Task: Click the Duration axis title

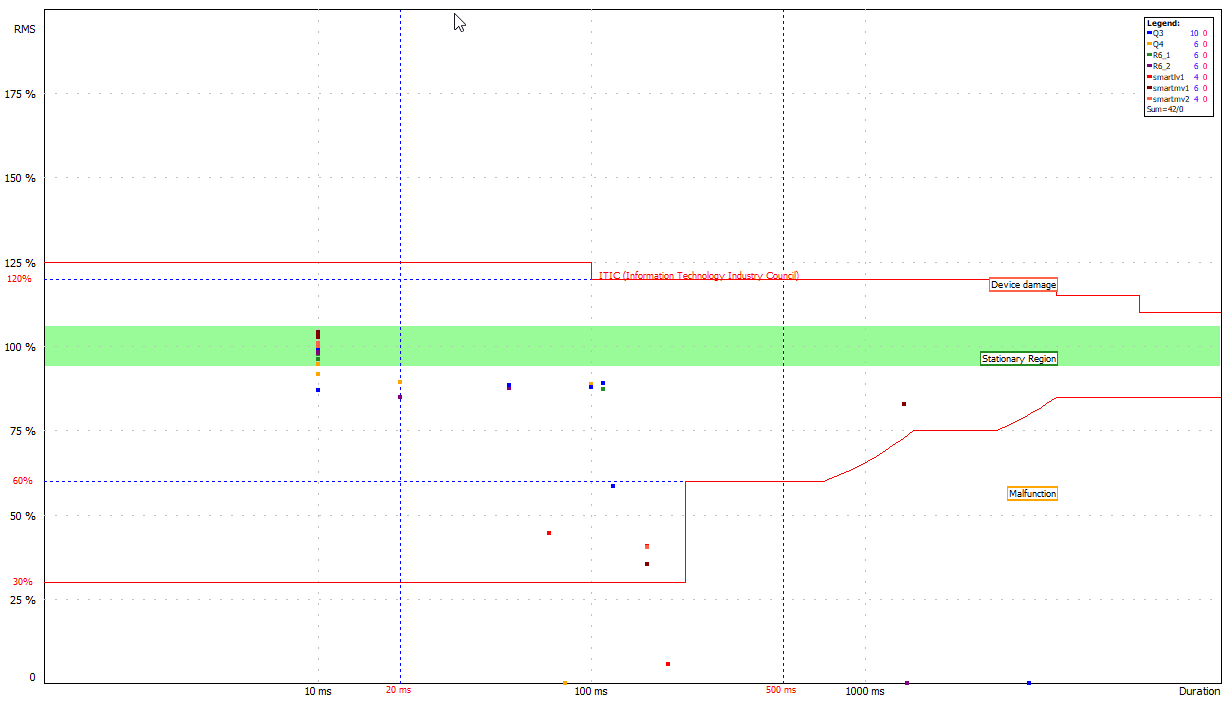Action: (1200, 691)
